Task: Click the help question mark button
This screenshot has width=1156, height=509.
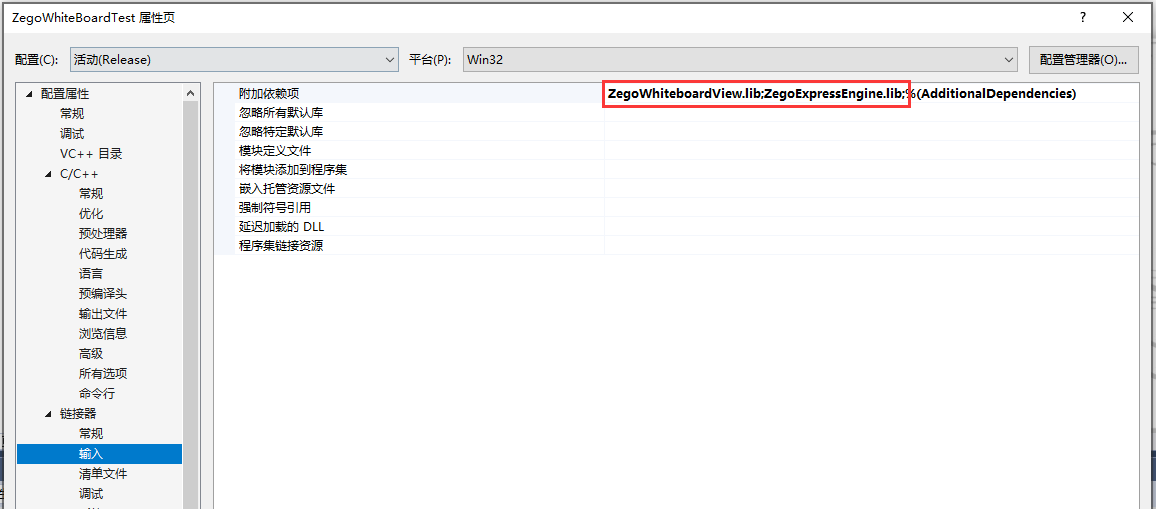Action: 1082,18
